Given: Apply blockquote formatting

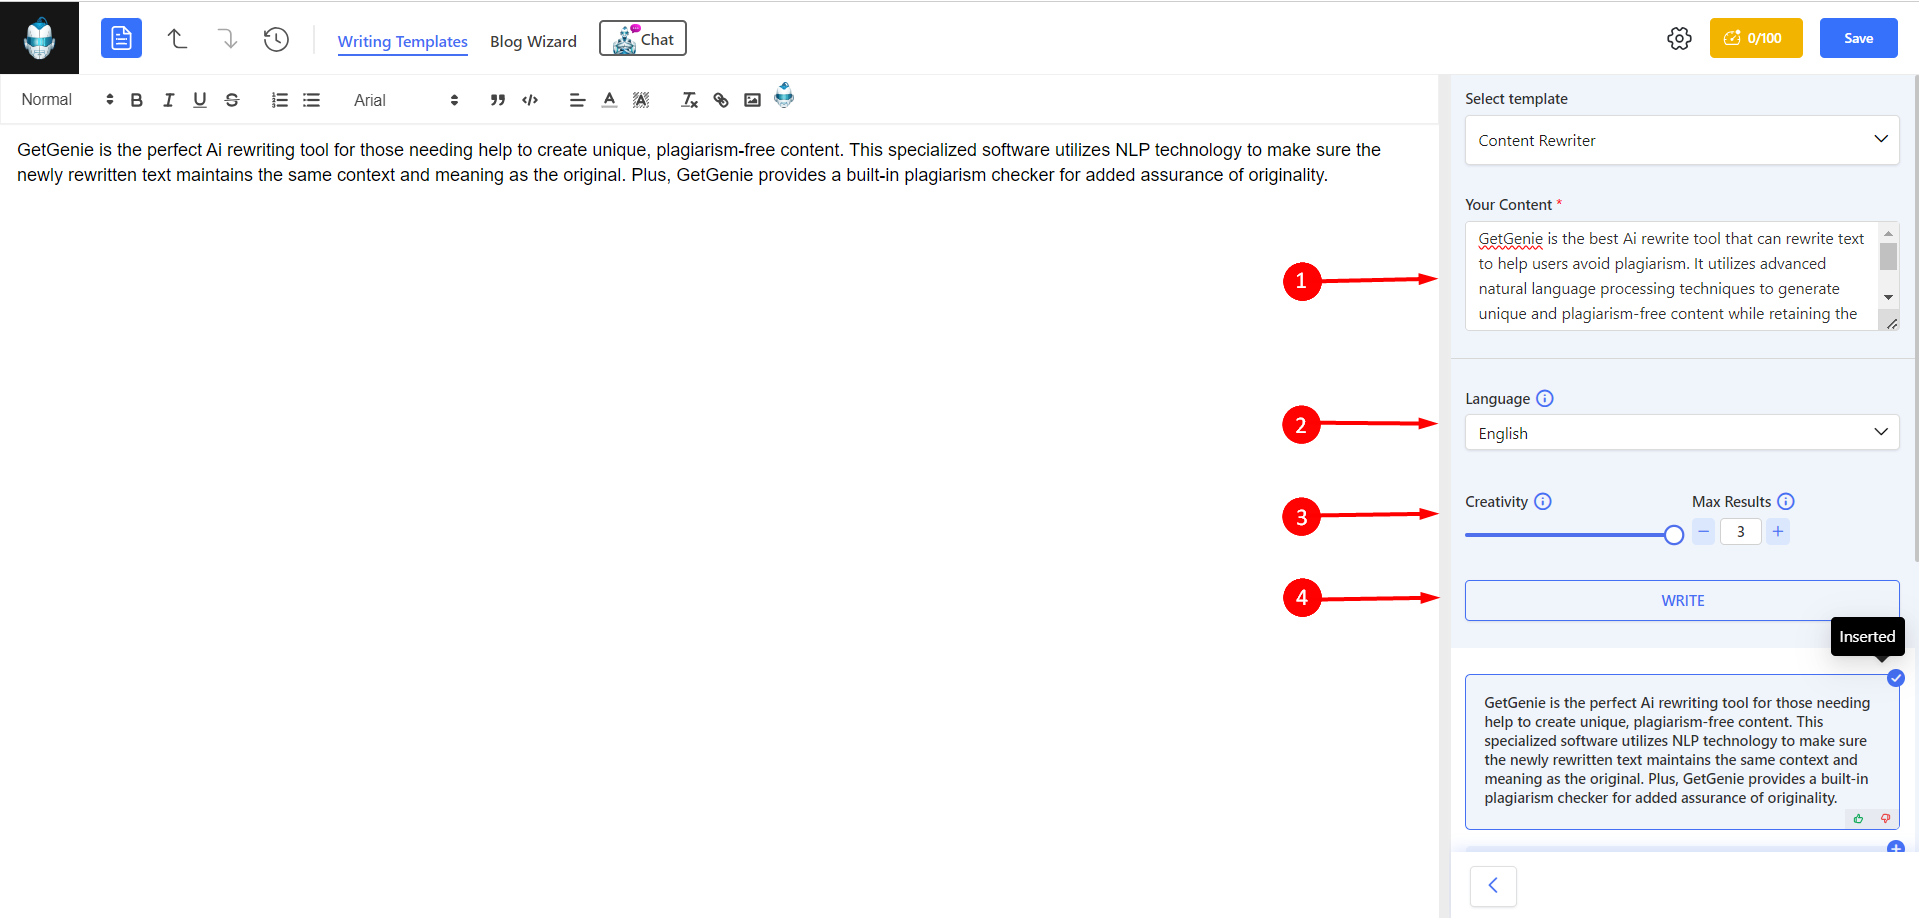Looking at the screenshot, I should tap(498, 100).
